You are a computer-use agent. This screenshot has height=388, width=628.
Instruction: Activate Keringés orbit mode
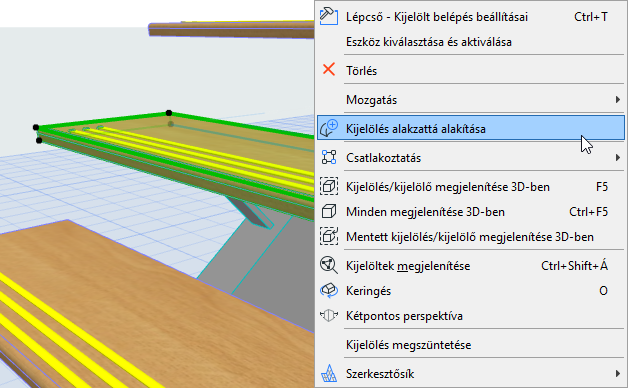tap(471, 290)
